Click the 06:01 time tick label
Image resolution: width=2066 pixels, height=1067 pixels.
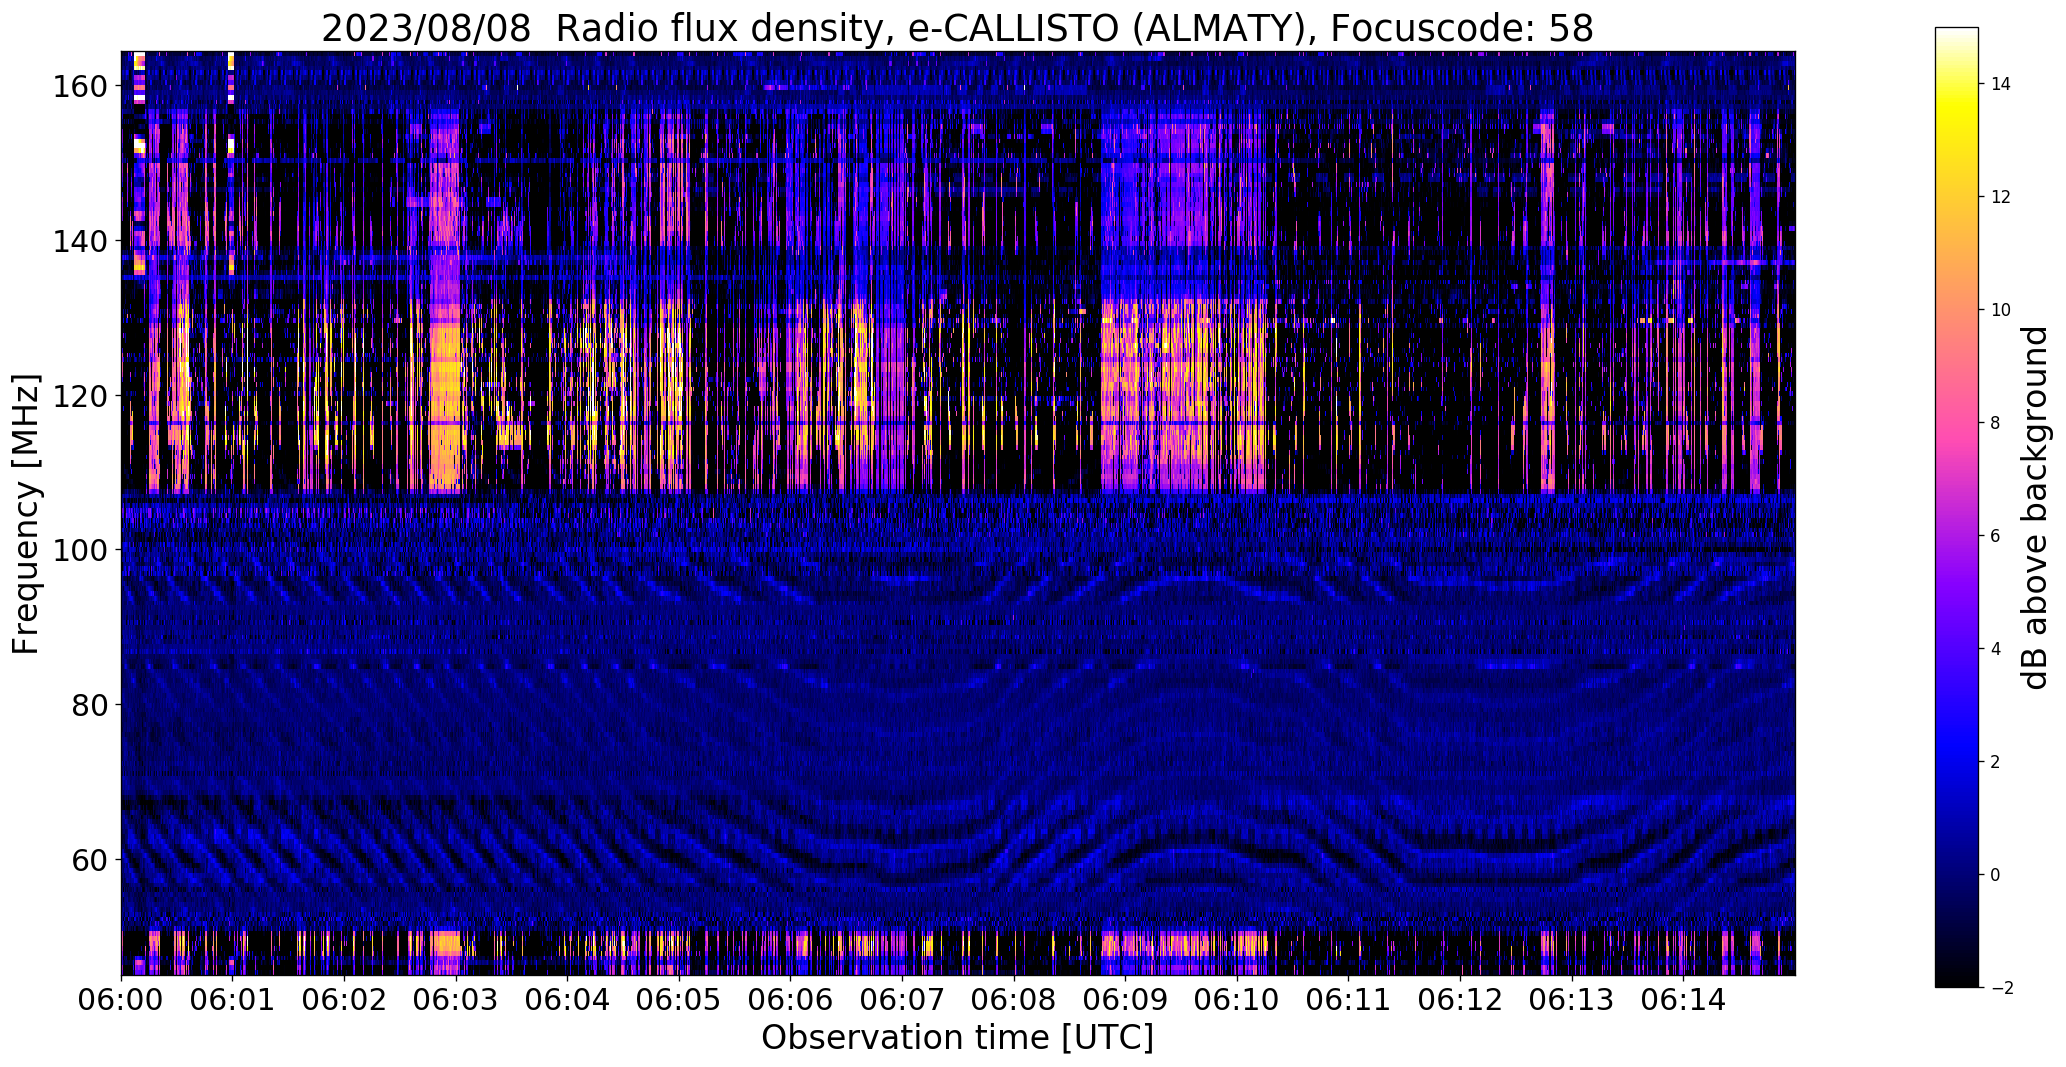[232, 1001]
